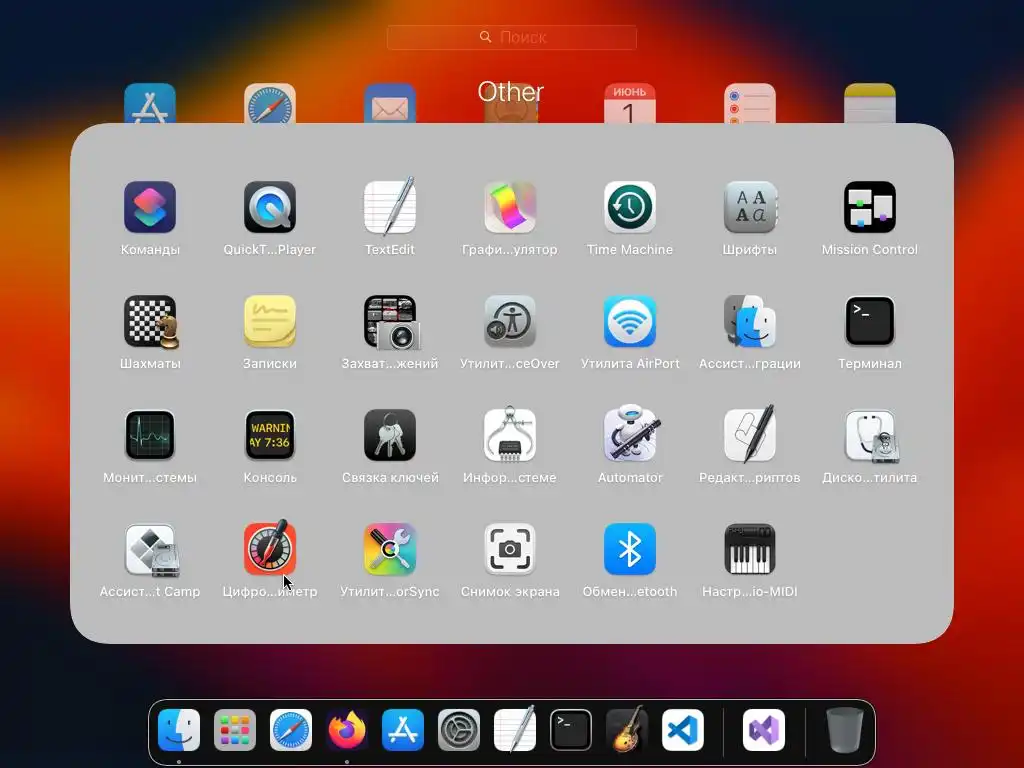1024x768 pixels.
Task: Launch Утилита AirPort
Action: 630,321
